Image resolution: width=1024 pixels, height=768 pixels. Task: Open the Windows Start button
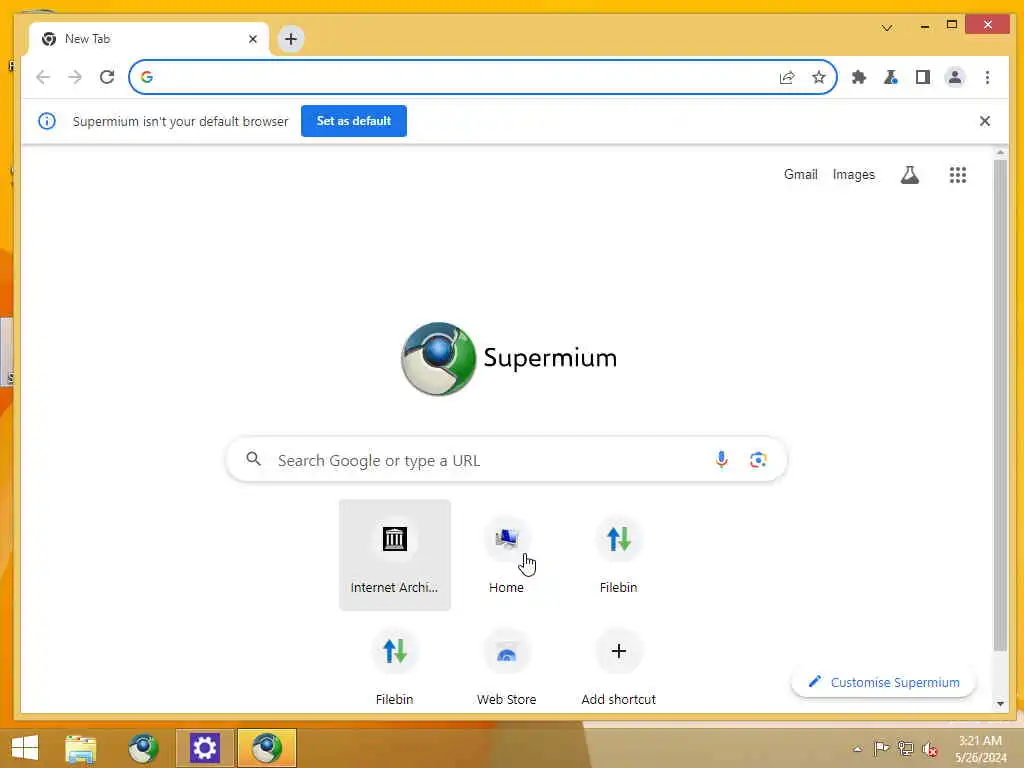coord(25,748)
